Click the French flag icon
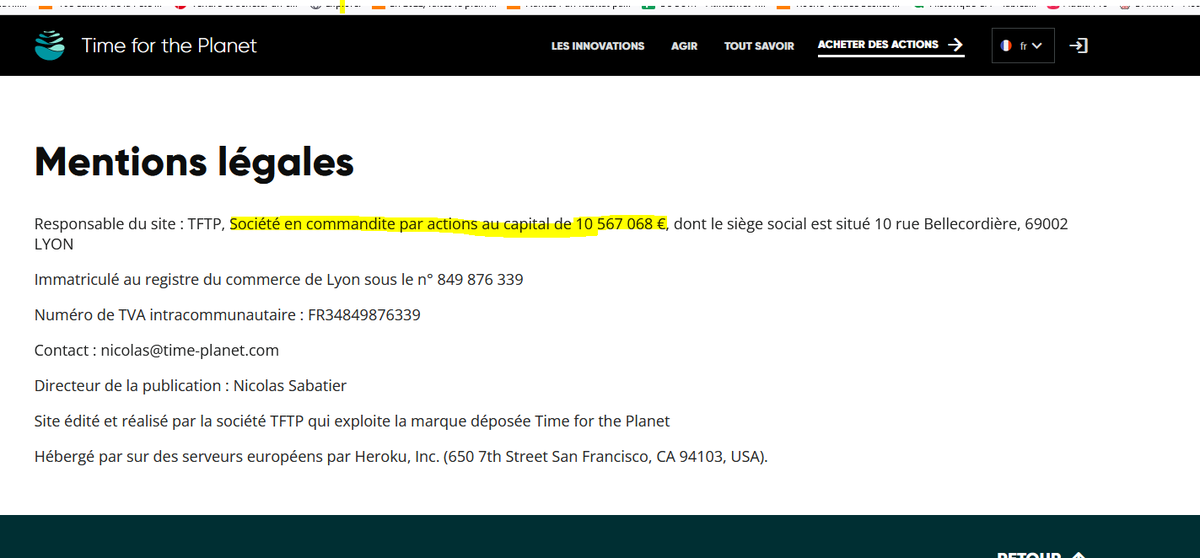 point(1006,45)
